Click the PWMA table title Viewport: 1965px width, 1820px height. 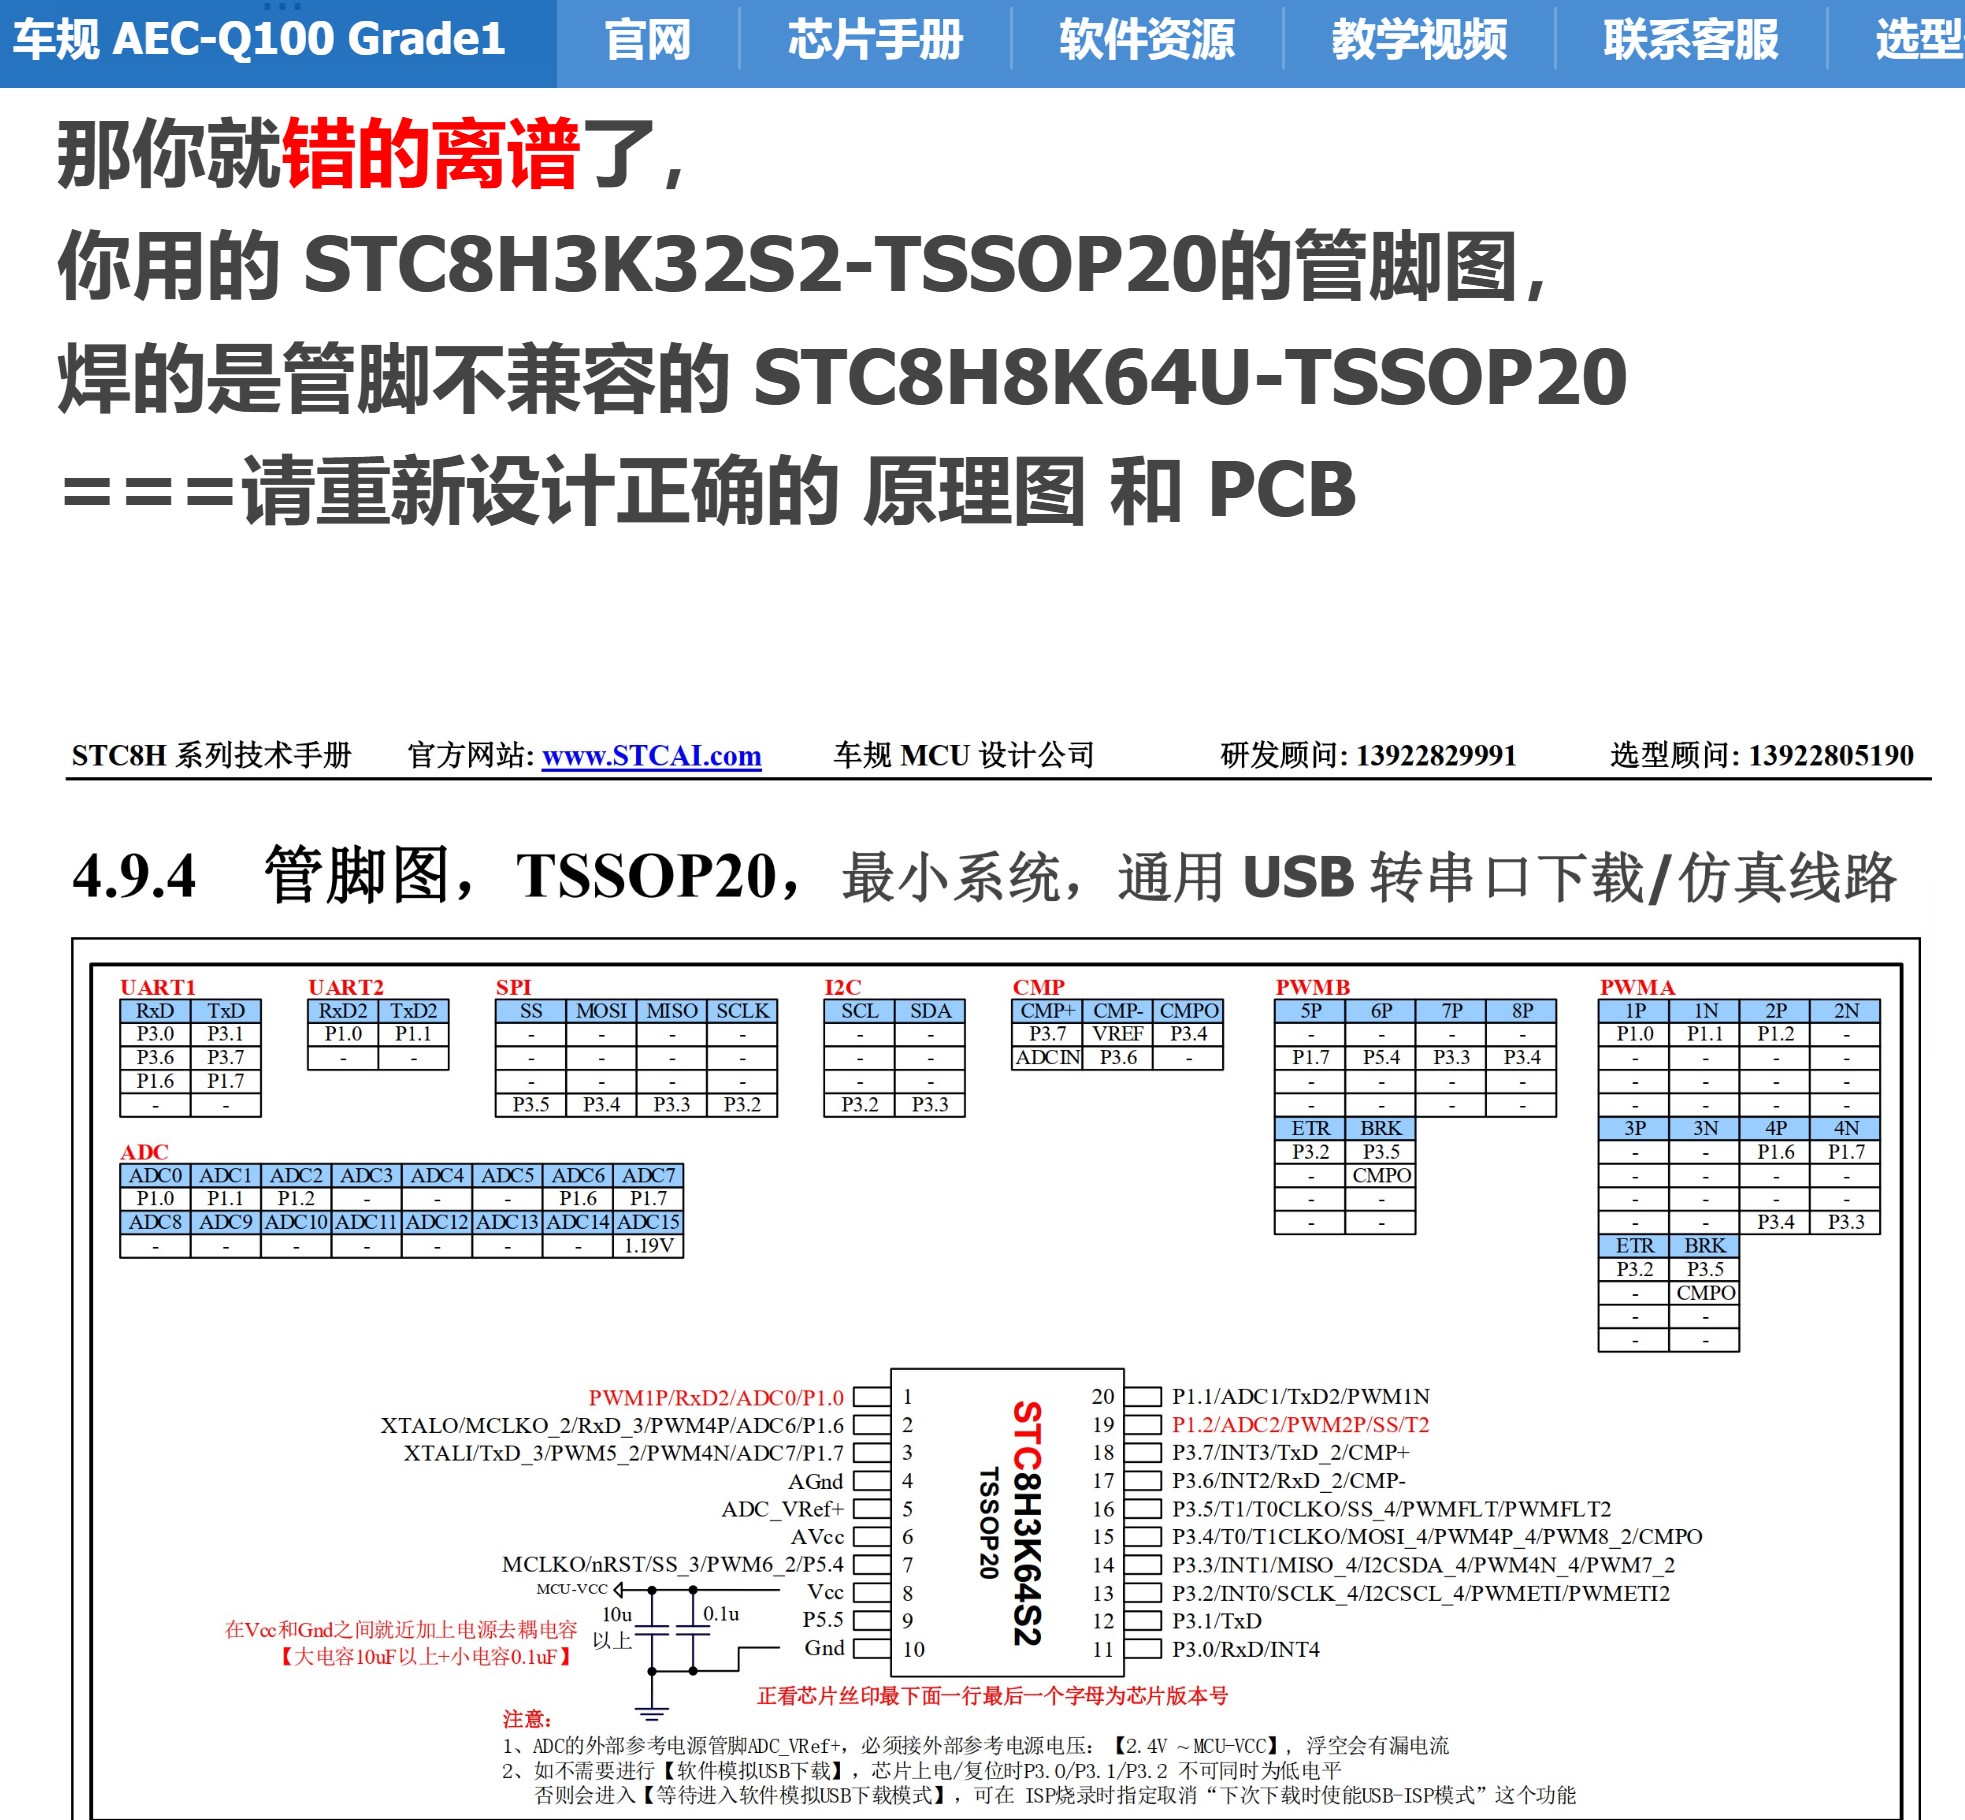tap(1637, 987)
